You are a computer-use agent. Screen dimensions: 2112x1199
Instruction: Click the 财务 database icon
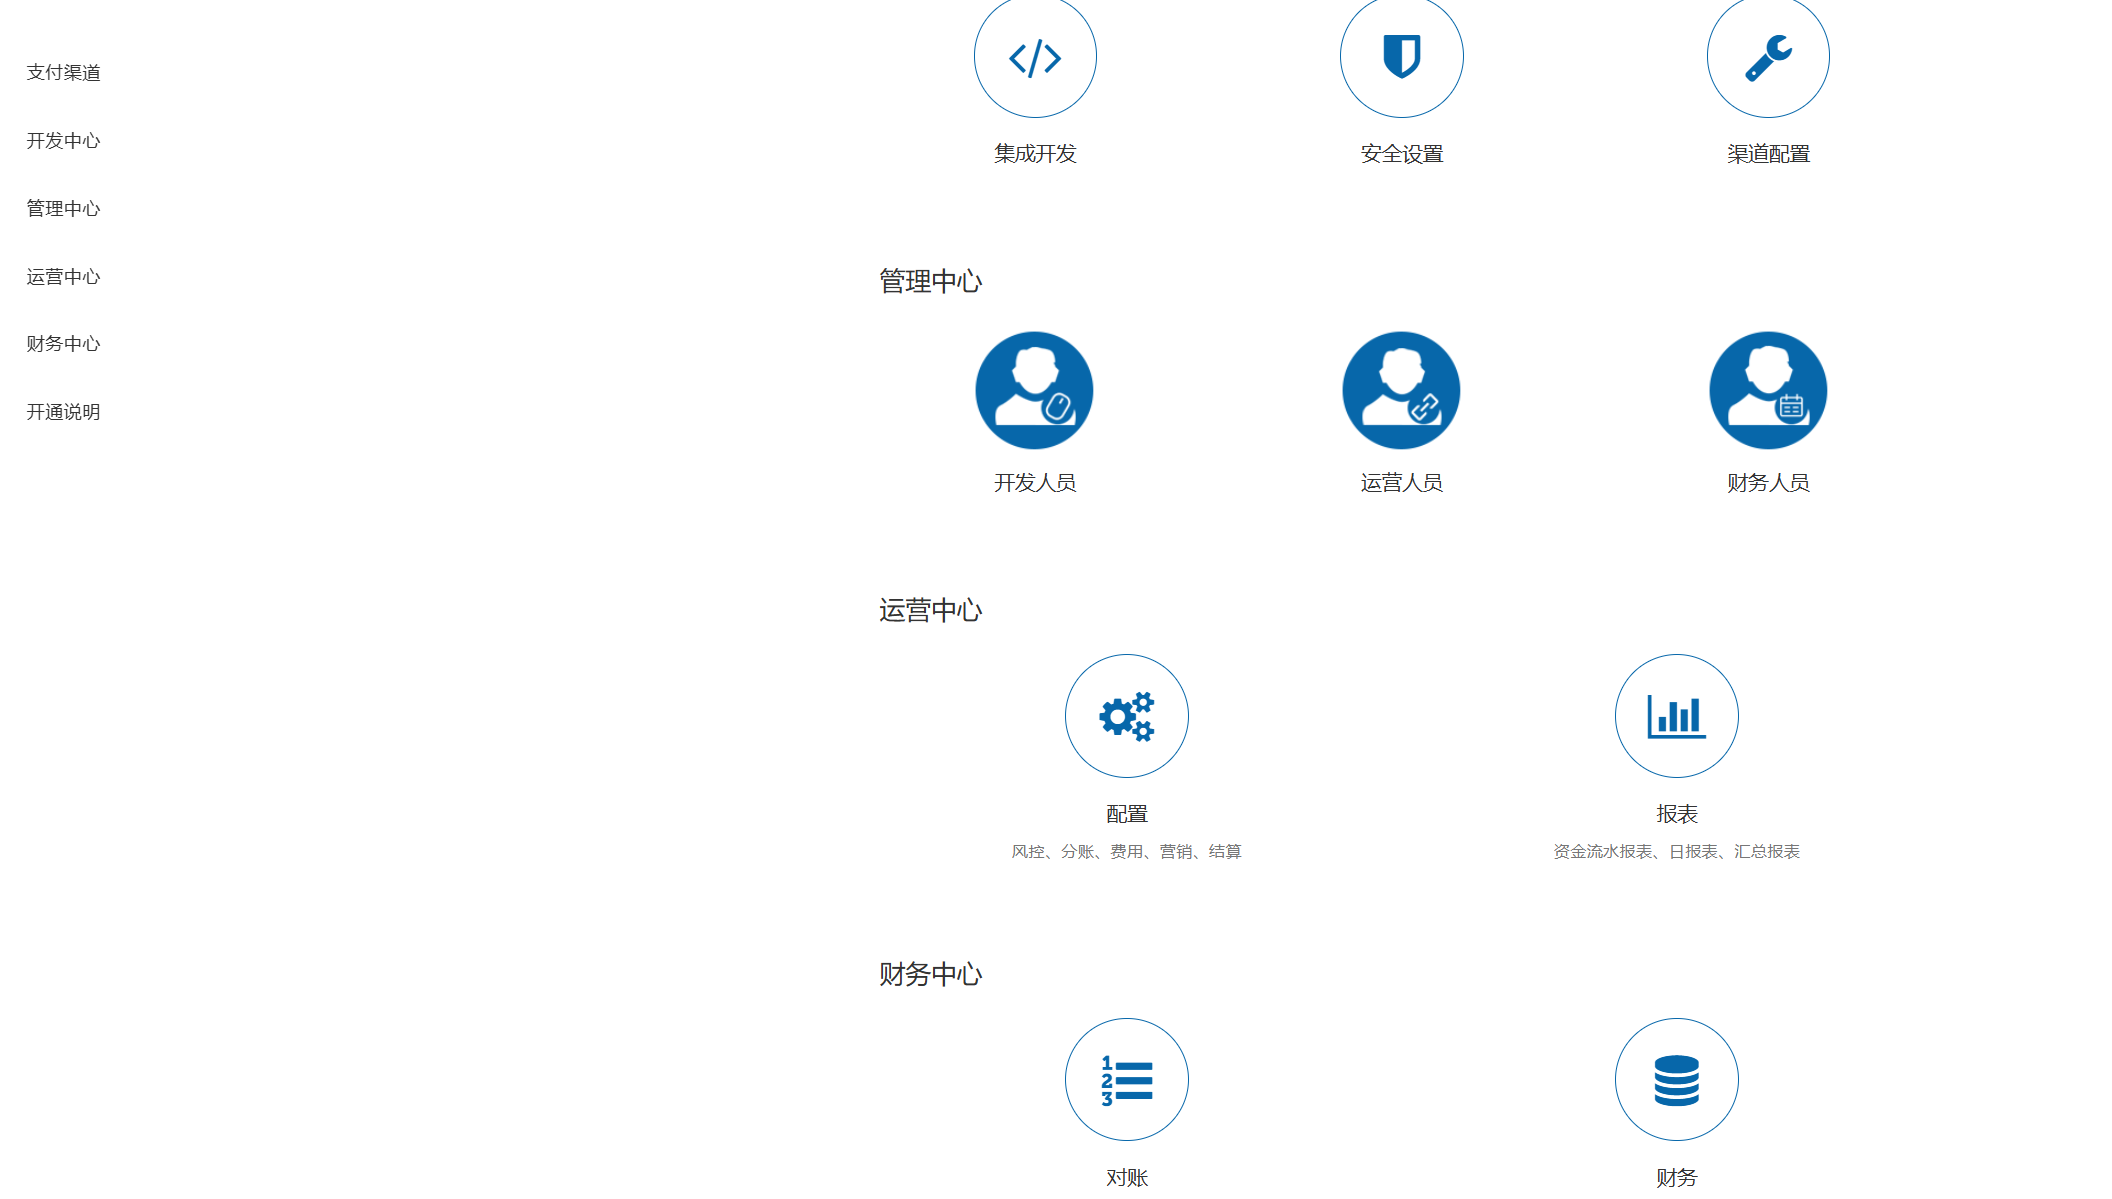(x=1676, y=1079)
